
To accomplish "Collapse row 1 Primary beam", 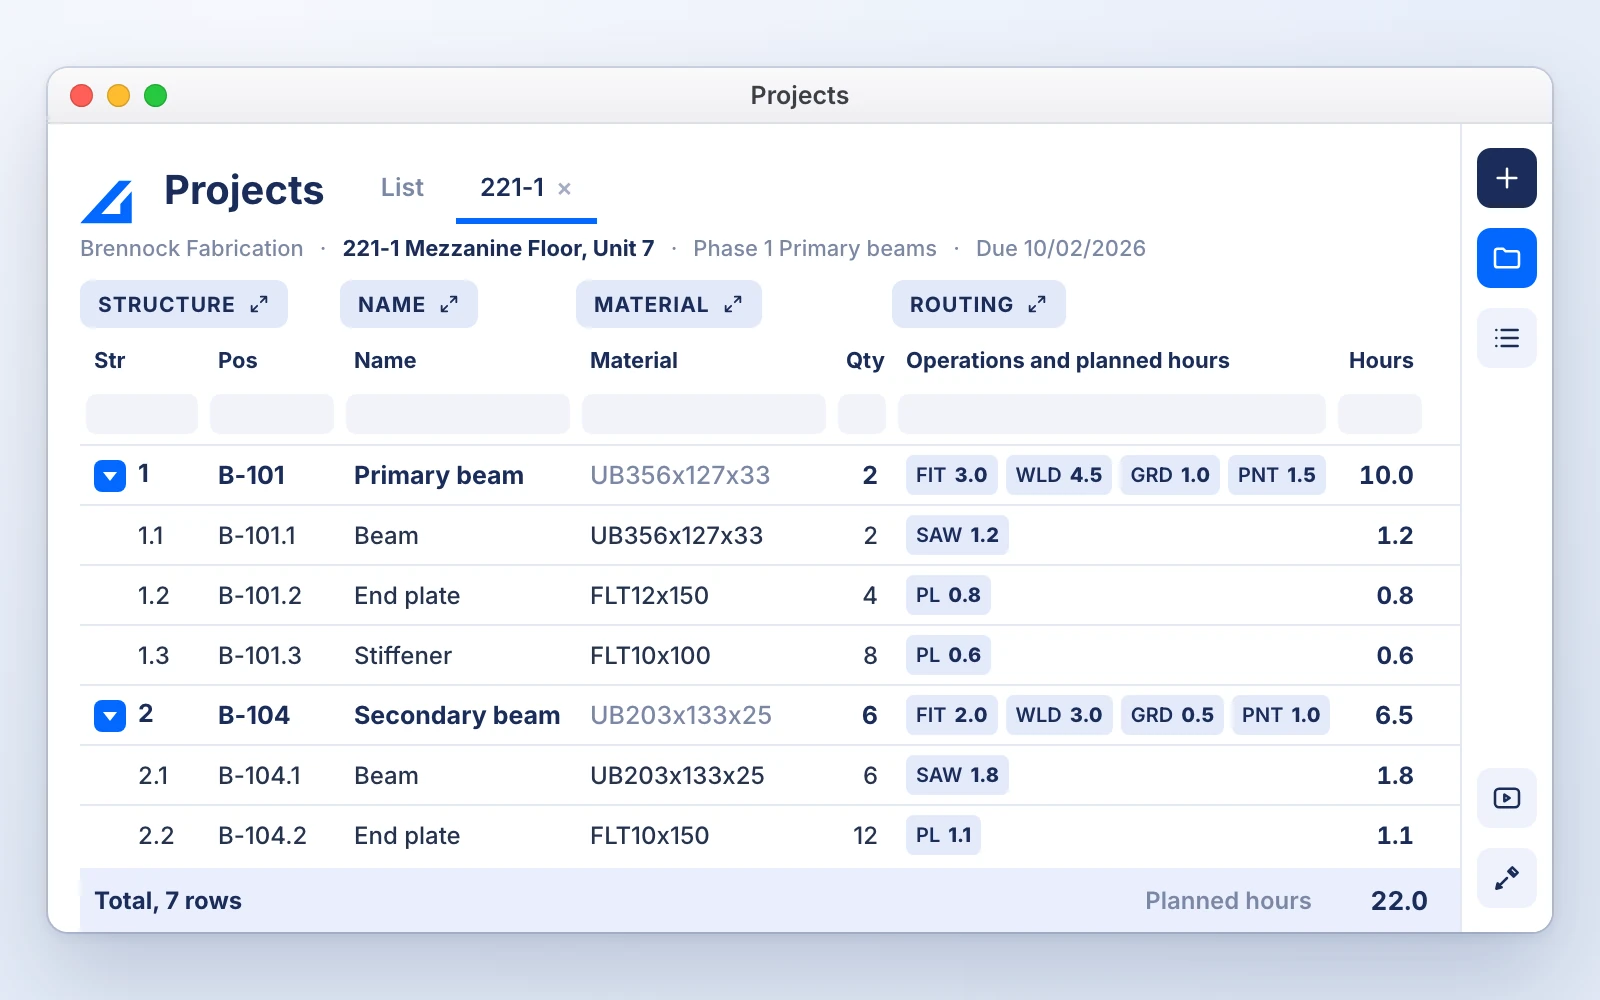I will 110,476.
